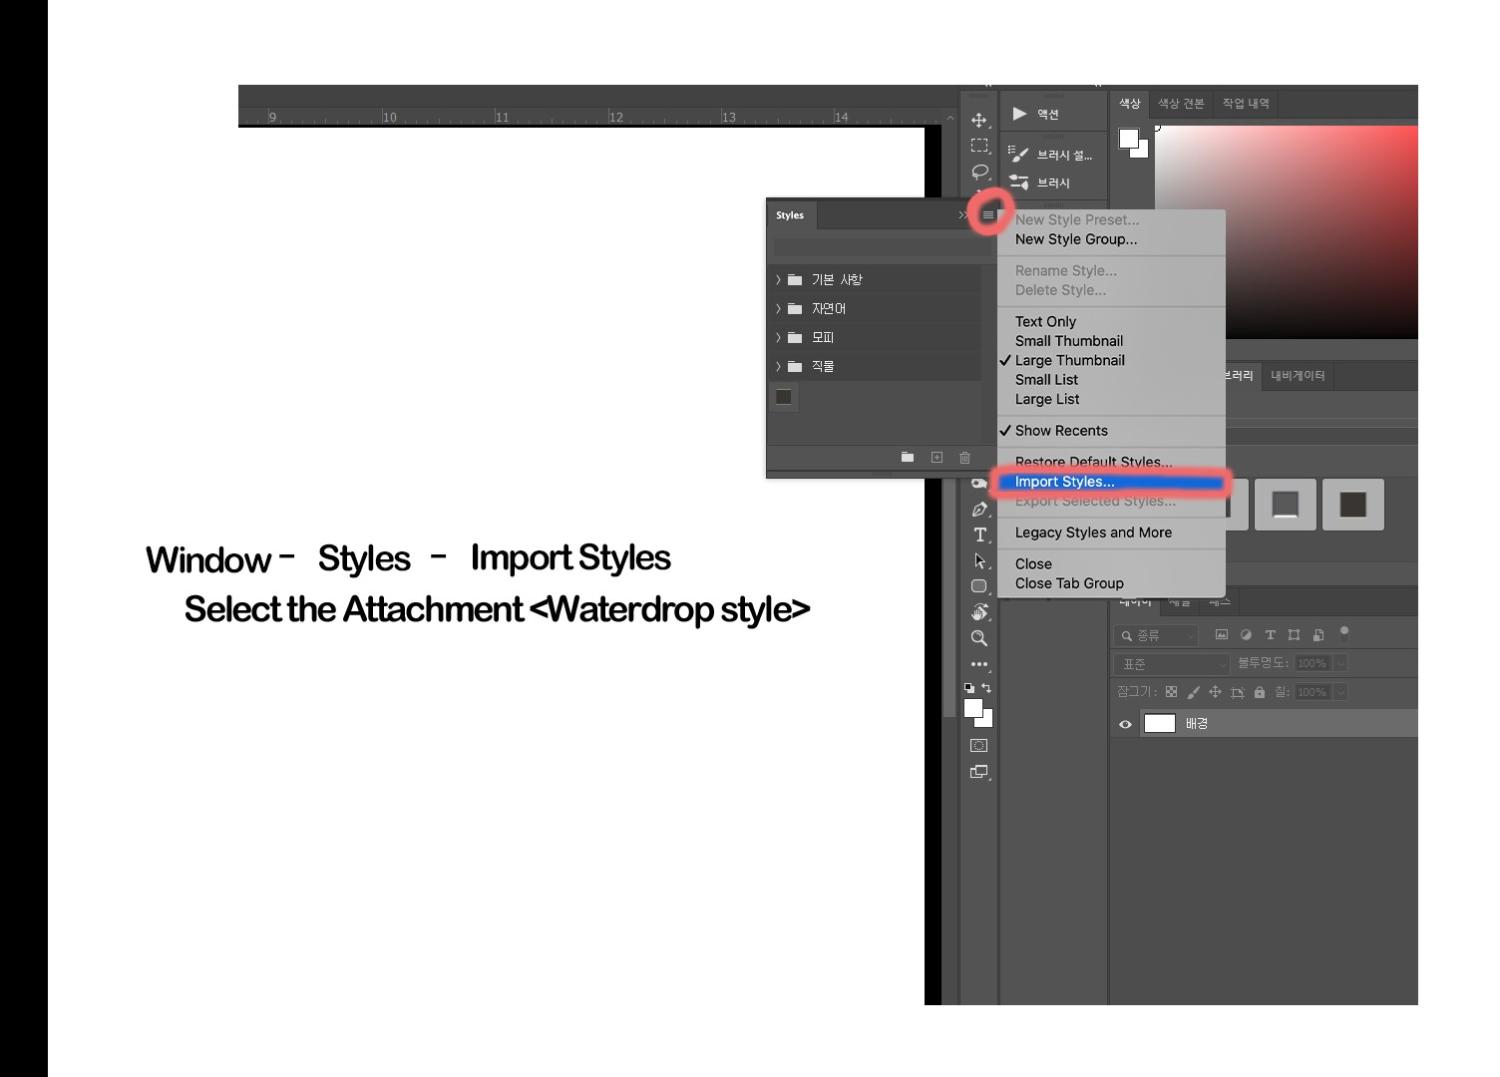Screen dimensions: 1500x1077
Task: Open the 종류 layer kind filter dropdown
Action: [1155, 635]
